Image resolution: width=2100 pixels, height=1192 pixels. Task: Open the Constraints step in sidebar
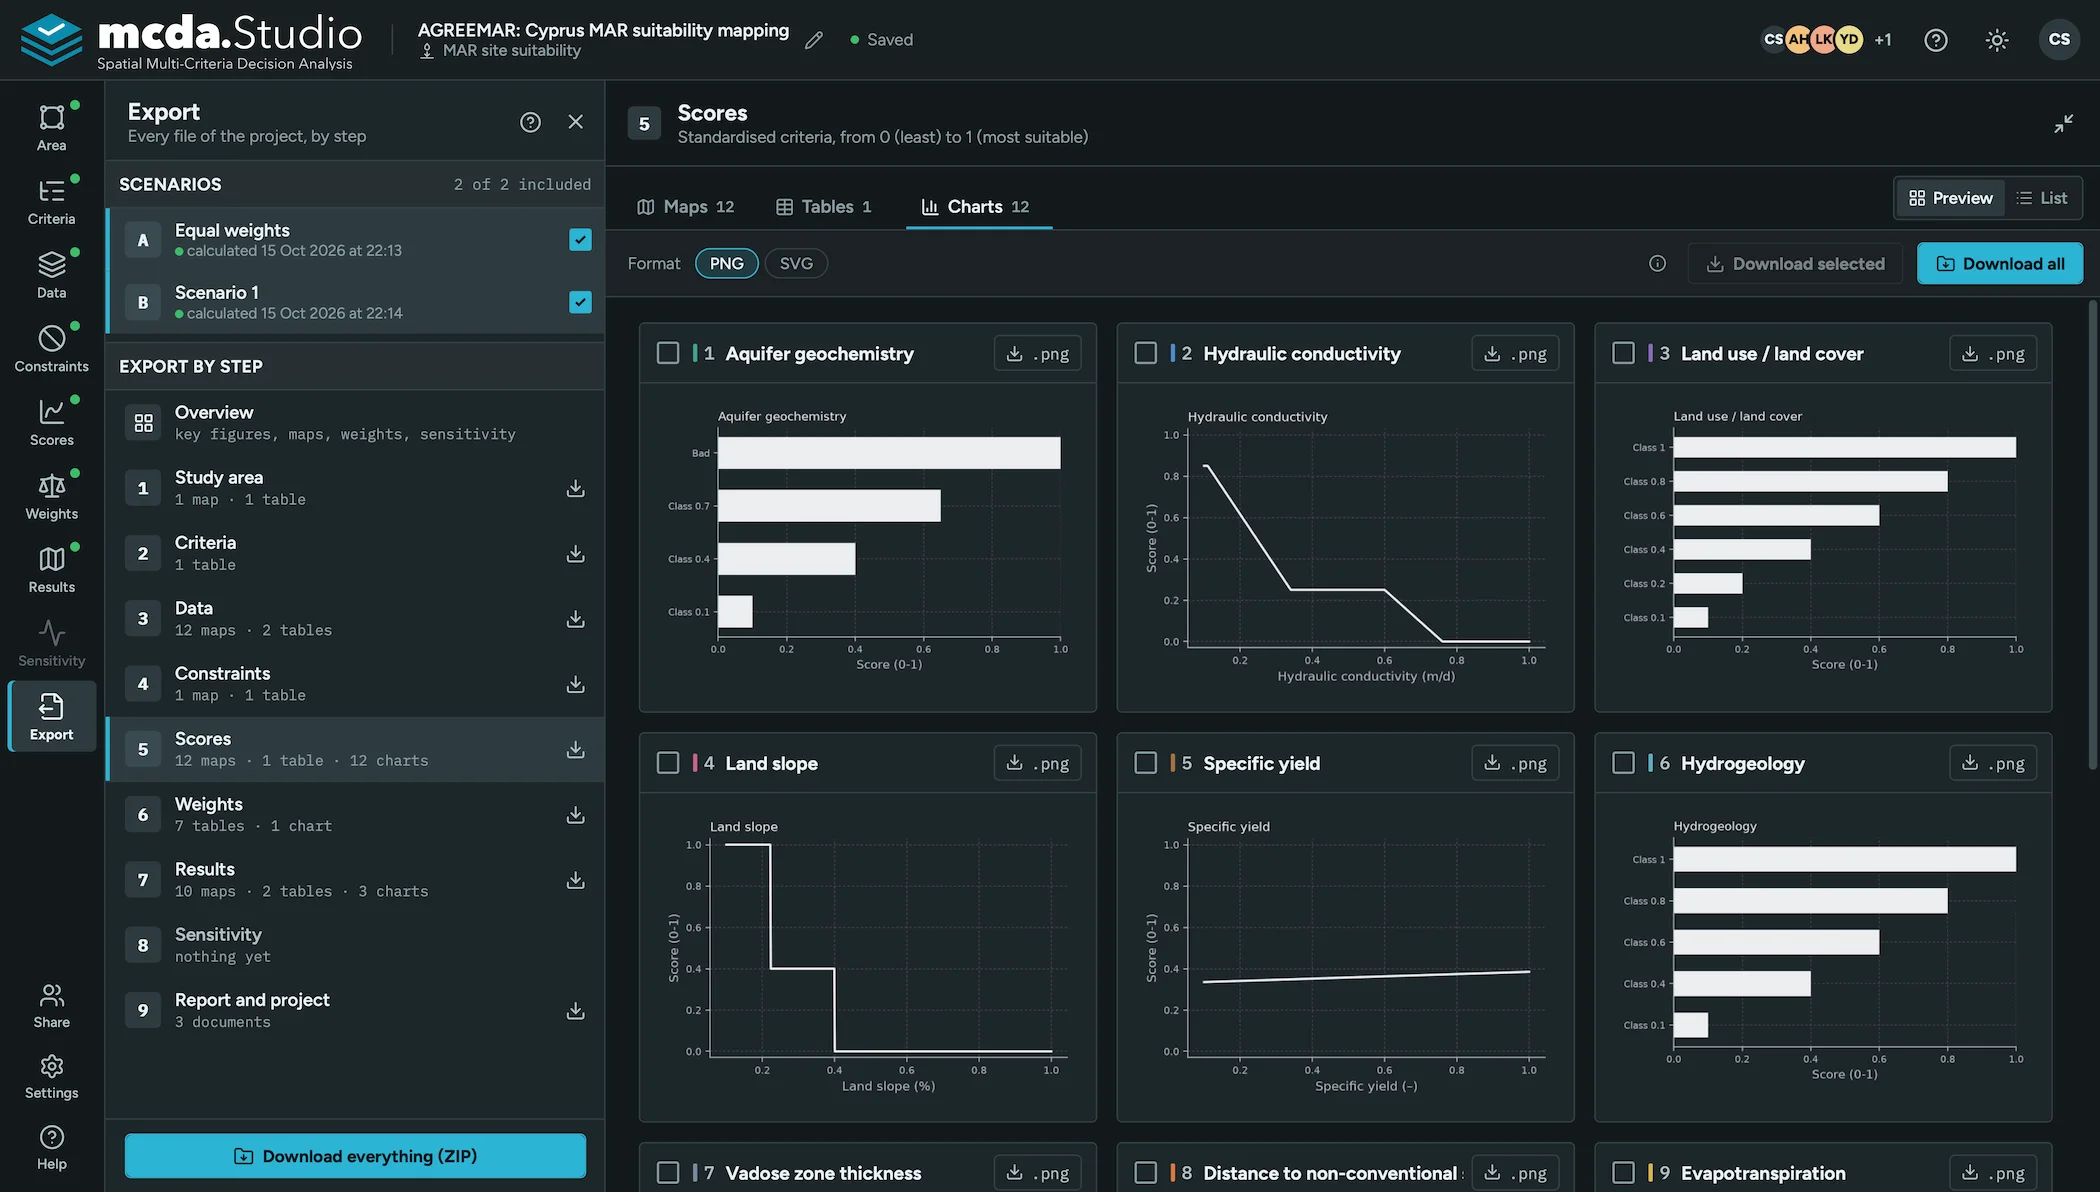point(51,348)
